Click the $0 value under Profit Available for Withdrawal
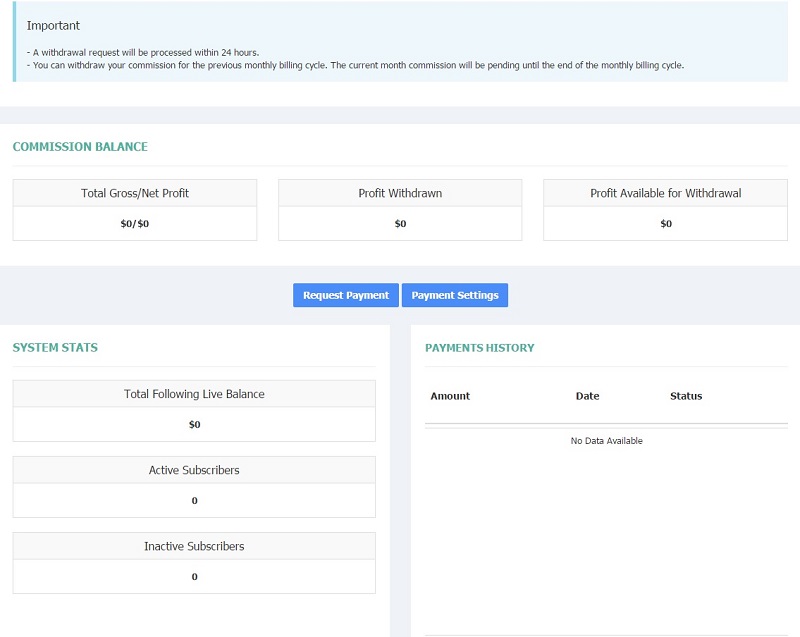Viewport: 800px width, 637px height. click(666, 224)
